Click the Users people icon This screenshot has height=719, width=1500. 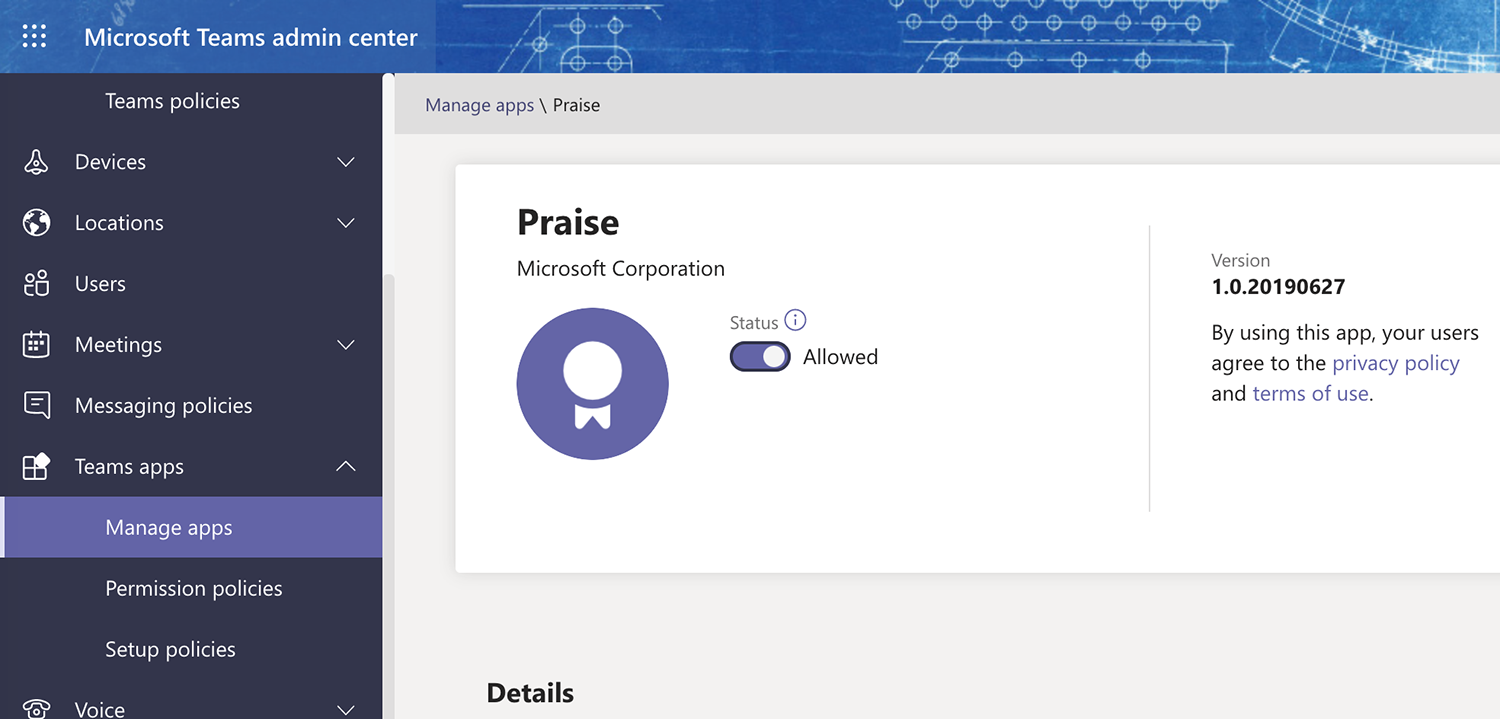pos(36,284)
